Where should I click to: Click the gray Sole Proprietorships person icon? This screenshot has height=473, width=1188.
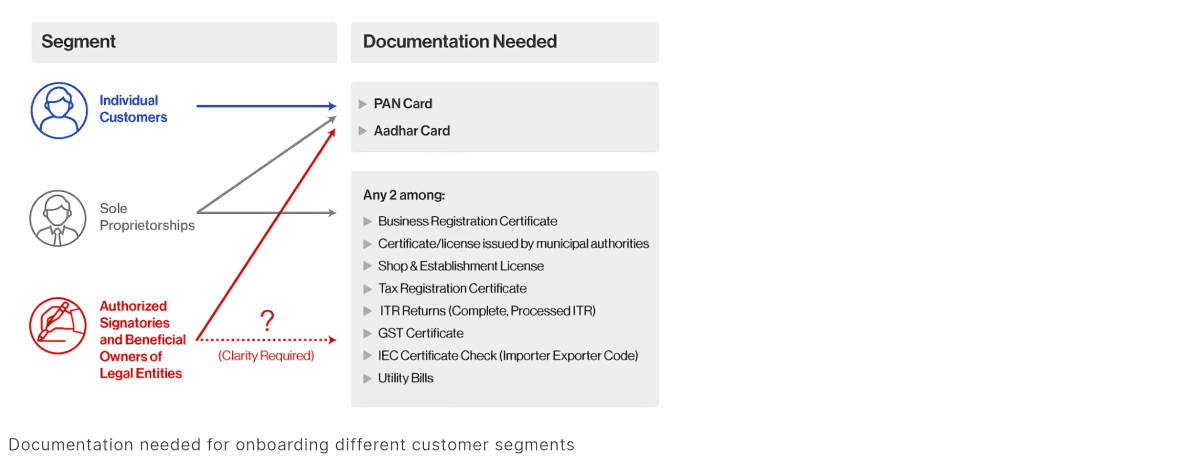pyautogui.click(x=59, y=218)
